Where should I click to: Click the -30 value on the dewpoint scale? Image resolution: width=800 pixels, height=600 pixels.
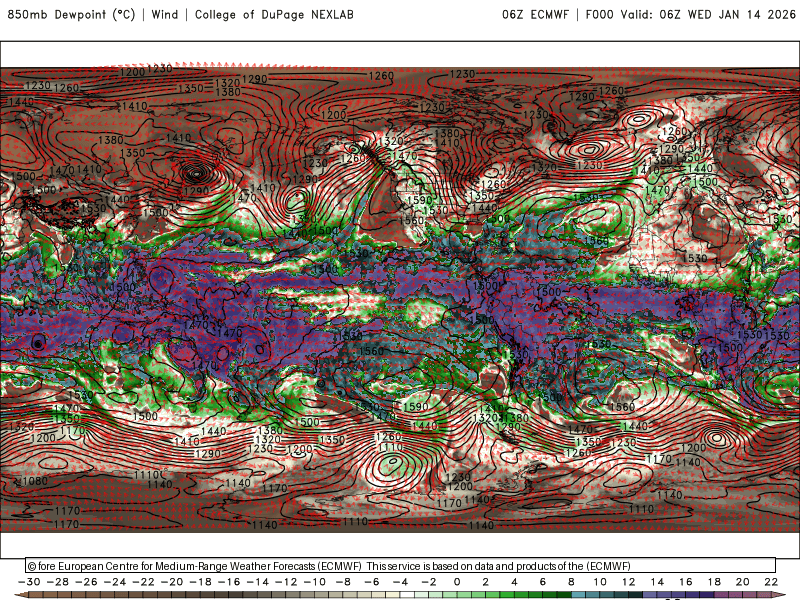(x=29, y=582)
